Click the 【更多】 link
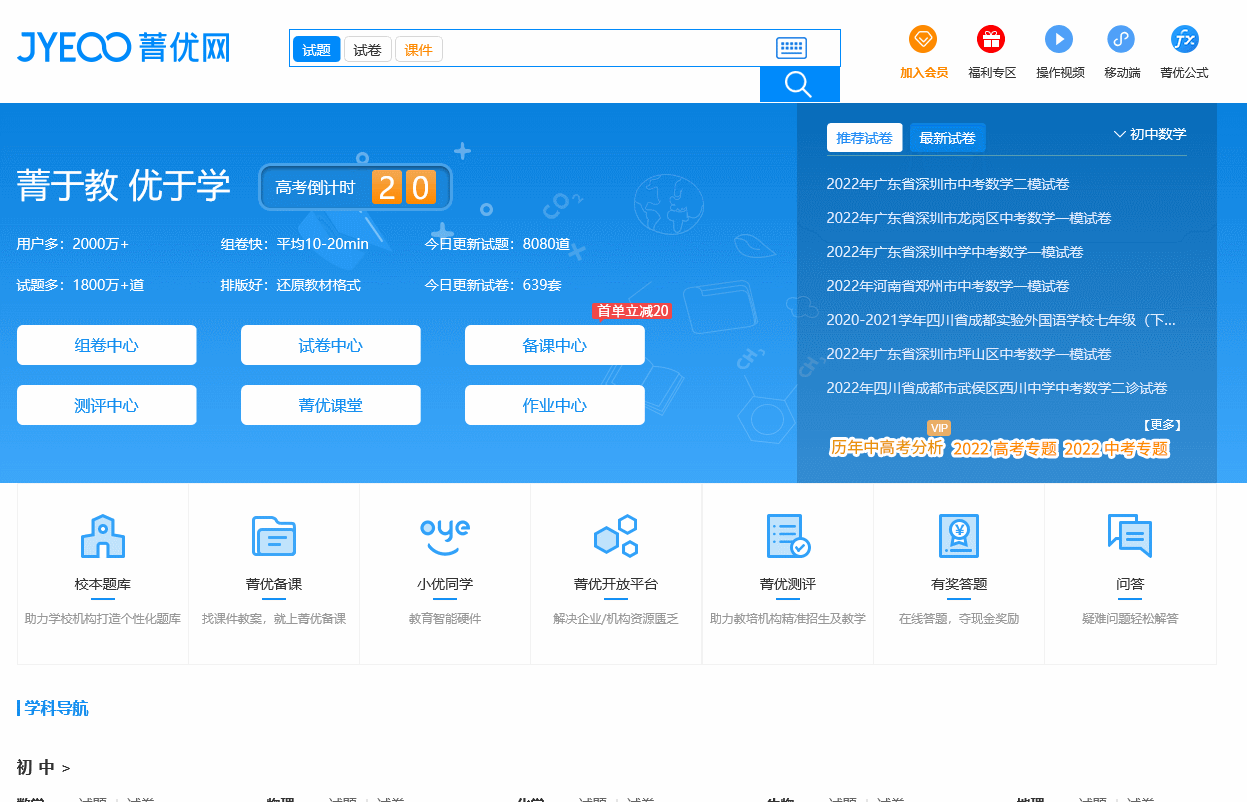Viewport: 1247px width, 802px height. (1162, 424)
